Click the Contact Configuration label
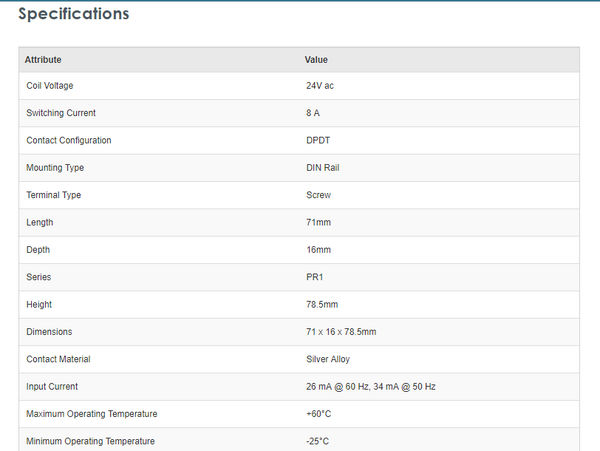The width and height of the screenshot is (600, 451). (x=69, y=140)
